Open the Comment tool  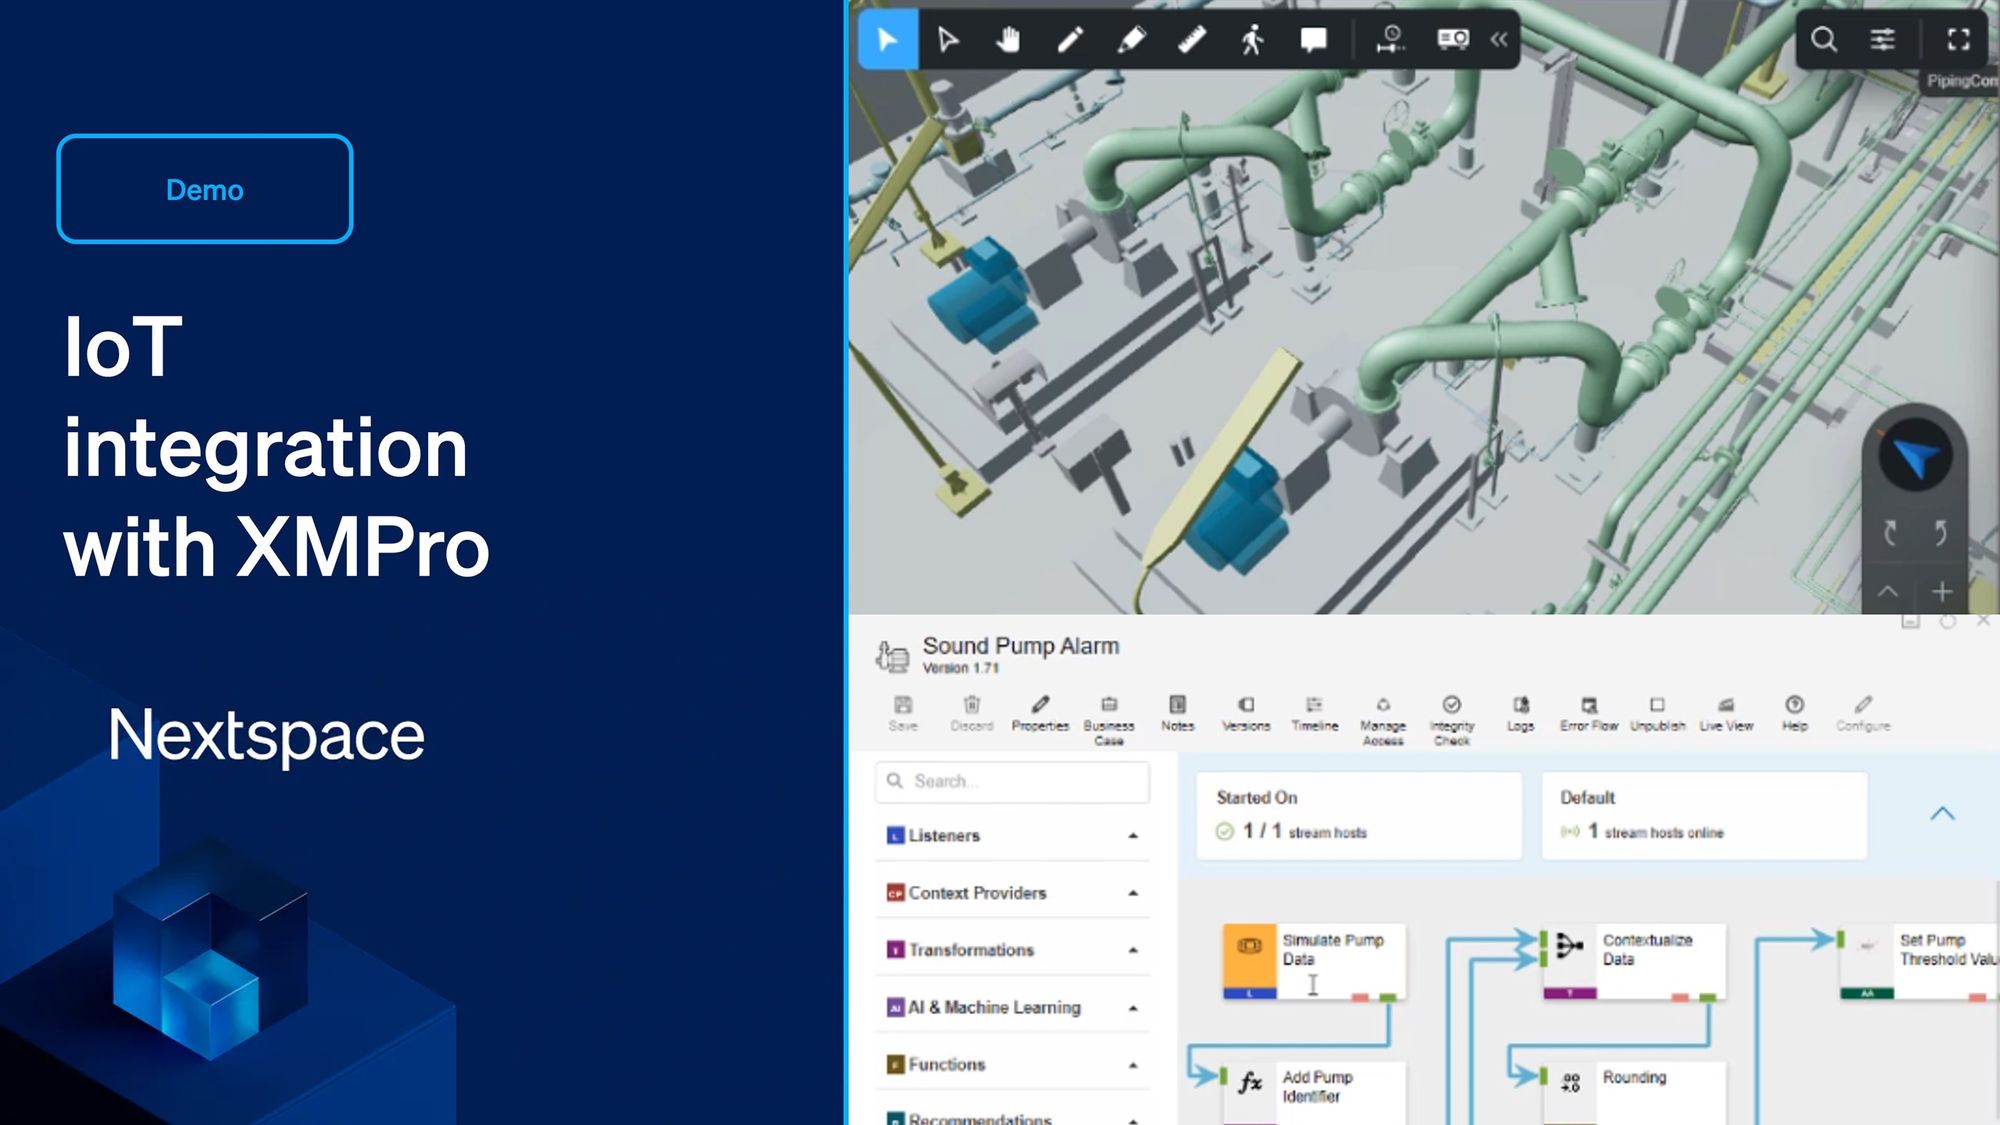1312,40
